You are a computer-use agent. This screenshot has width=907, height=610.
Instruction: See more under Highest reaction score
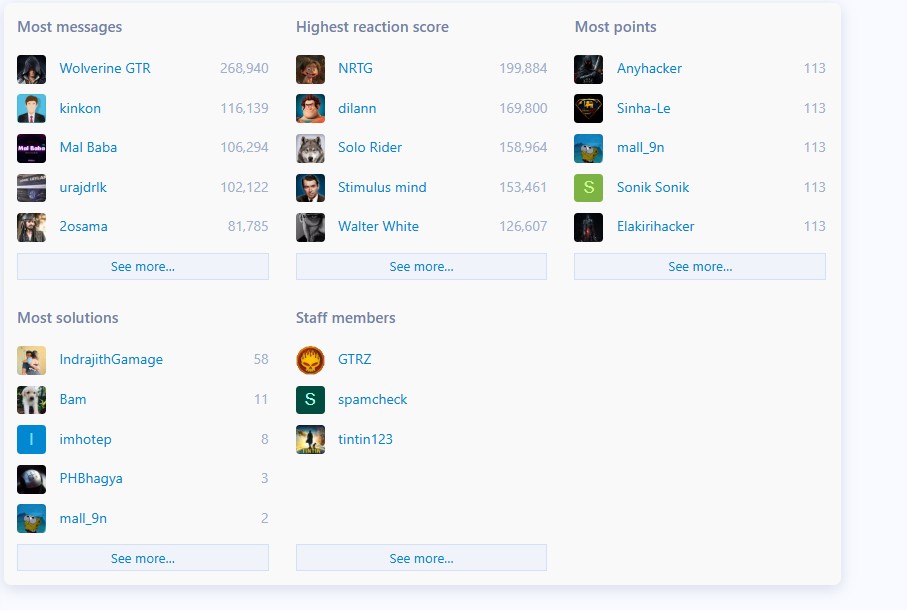pyautogui.click(x=421, y=267)
